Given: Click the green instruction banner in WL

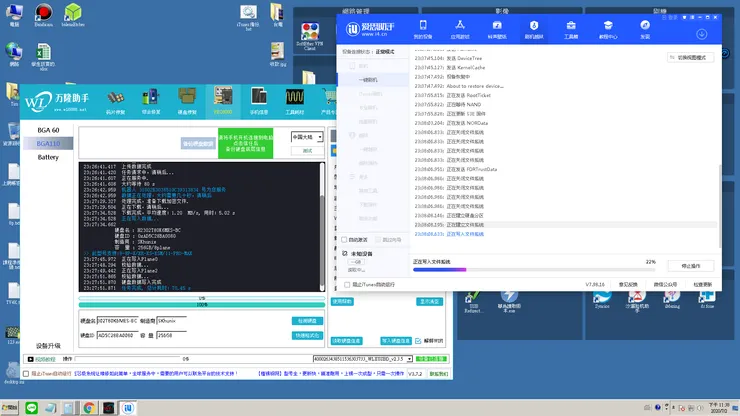Looking at the screenshot, I should (x=245, y=143).
